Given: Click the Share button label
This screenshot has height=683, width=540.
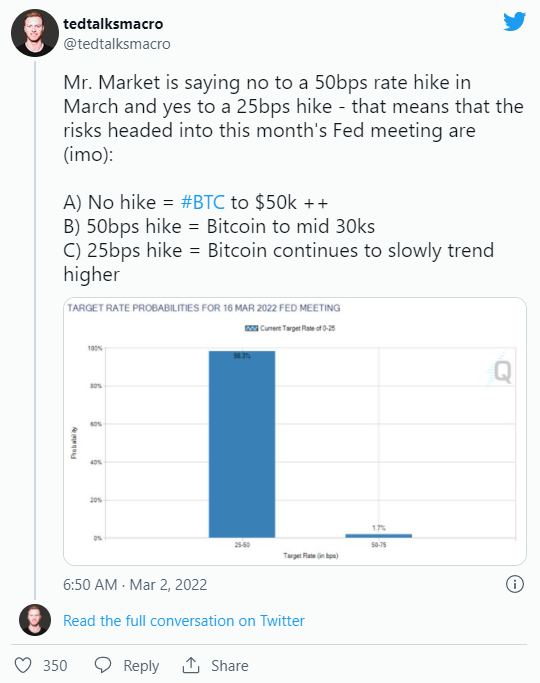Looking at the screenshot, I should [x=230, y=666].
